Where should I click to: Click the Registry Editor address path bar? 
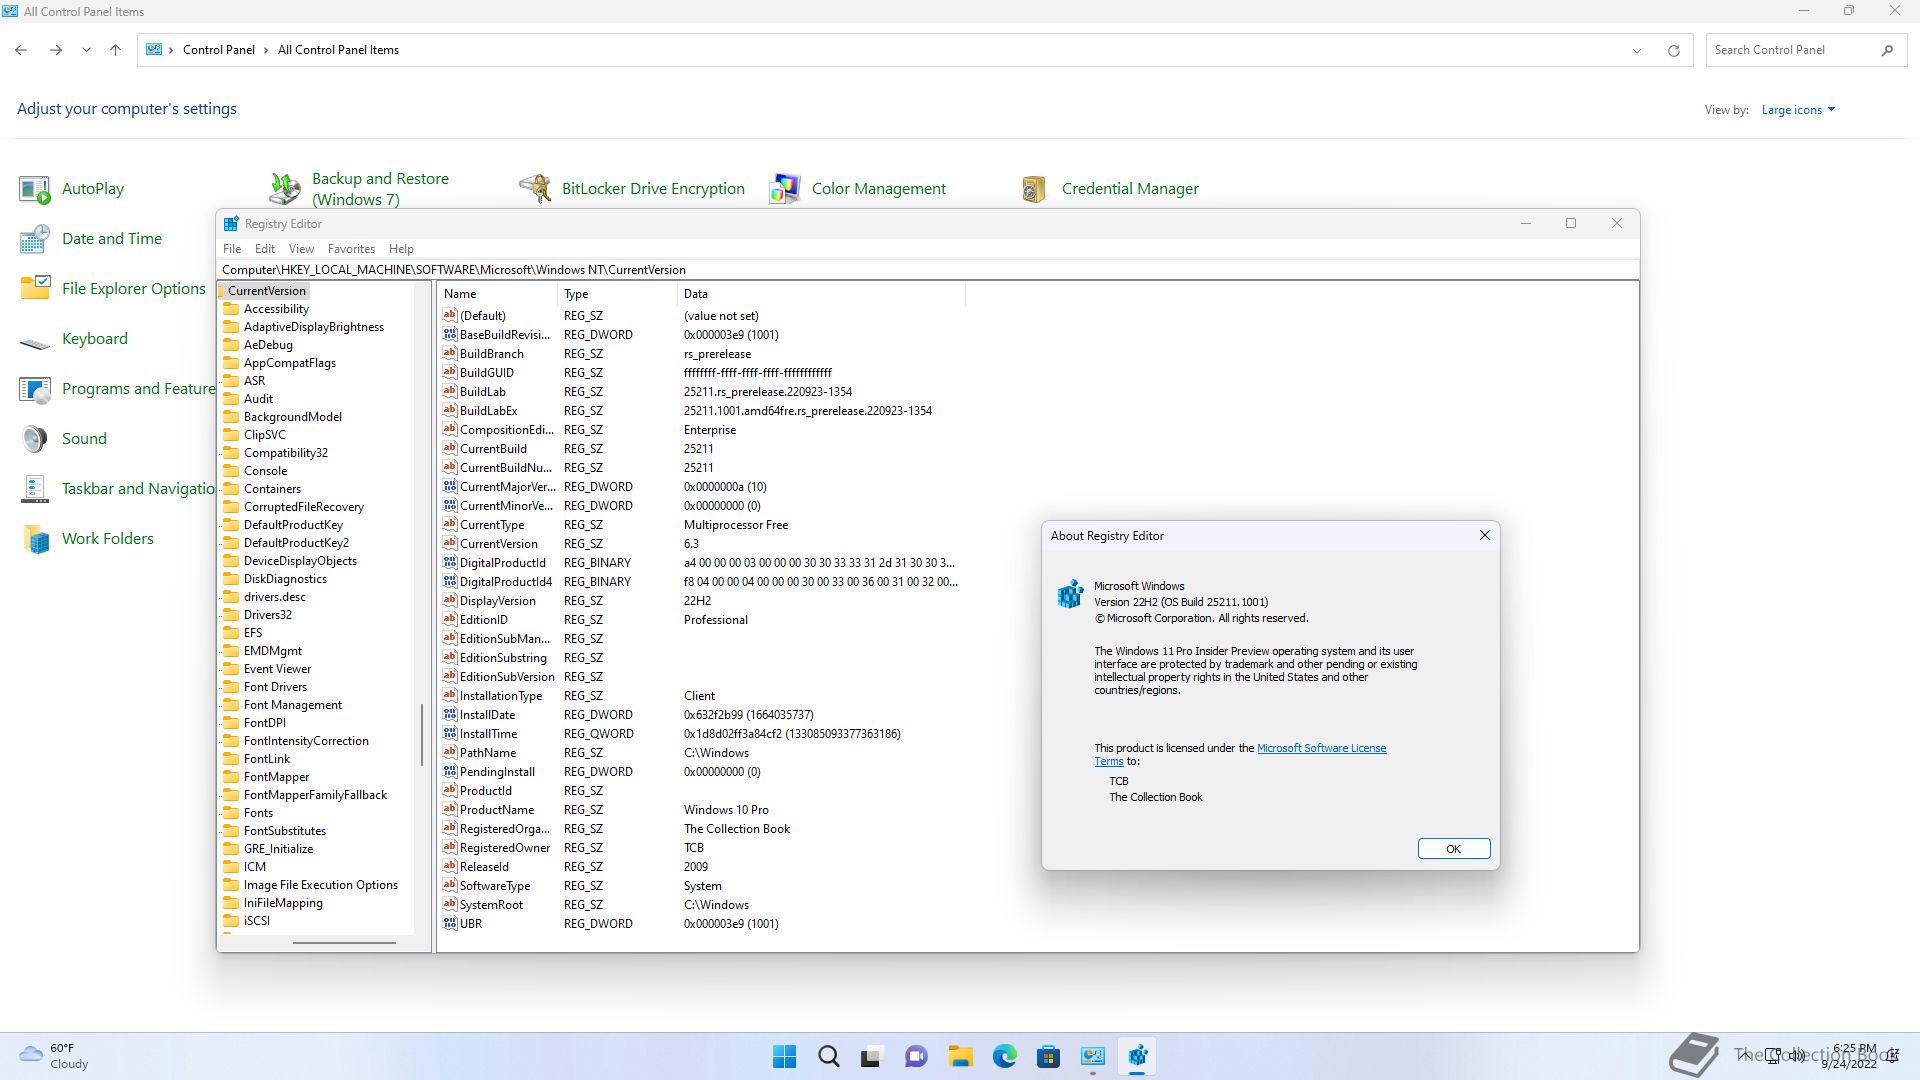click(927, 270)
